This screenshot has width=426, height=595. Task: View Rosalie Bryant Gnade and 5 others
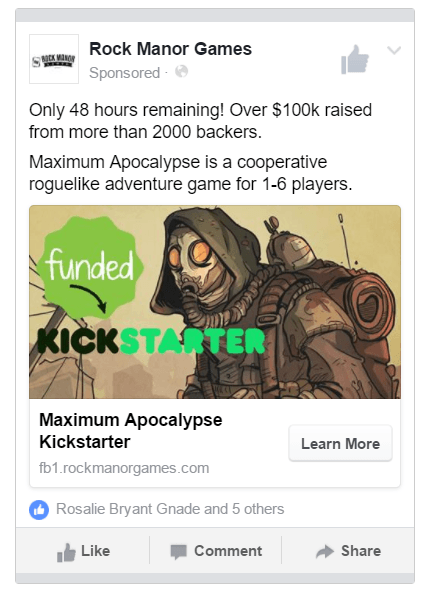(x=170, y=509)
